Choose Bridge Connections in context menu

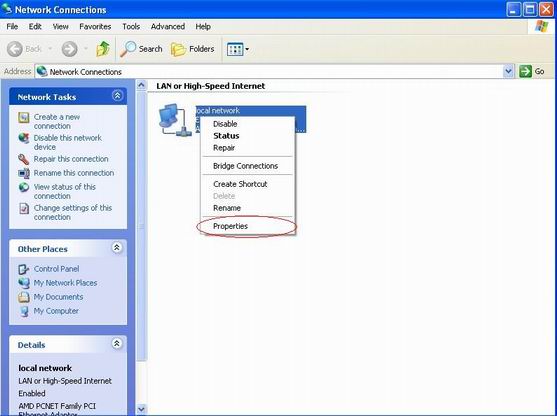[x=248, y=166]
